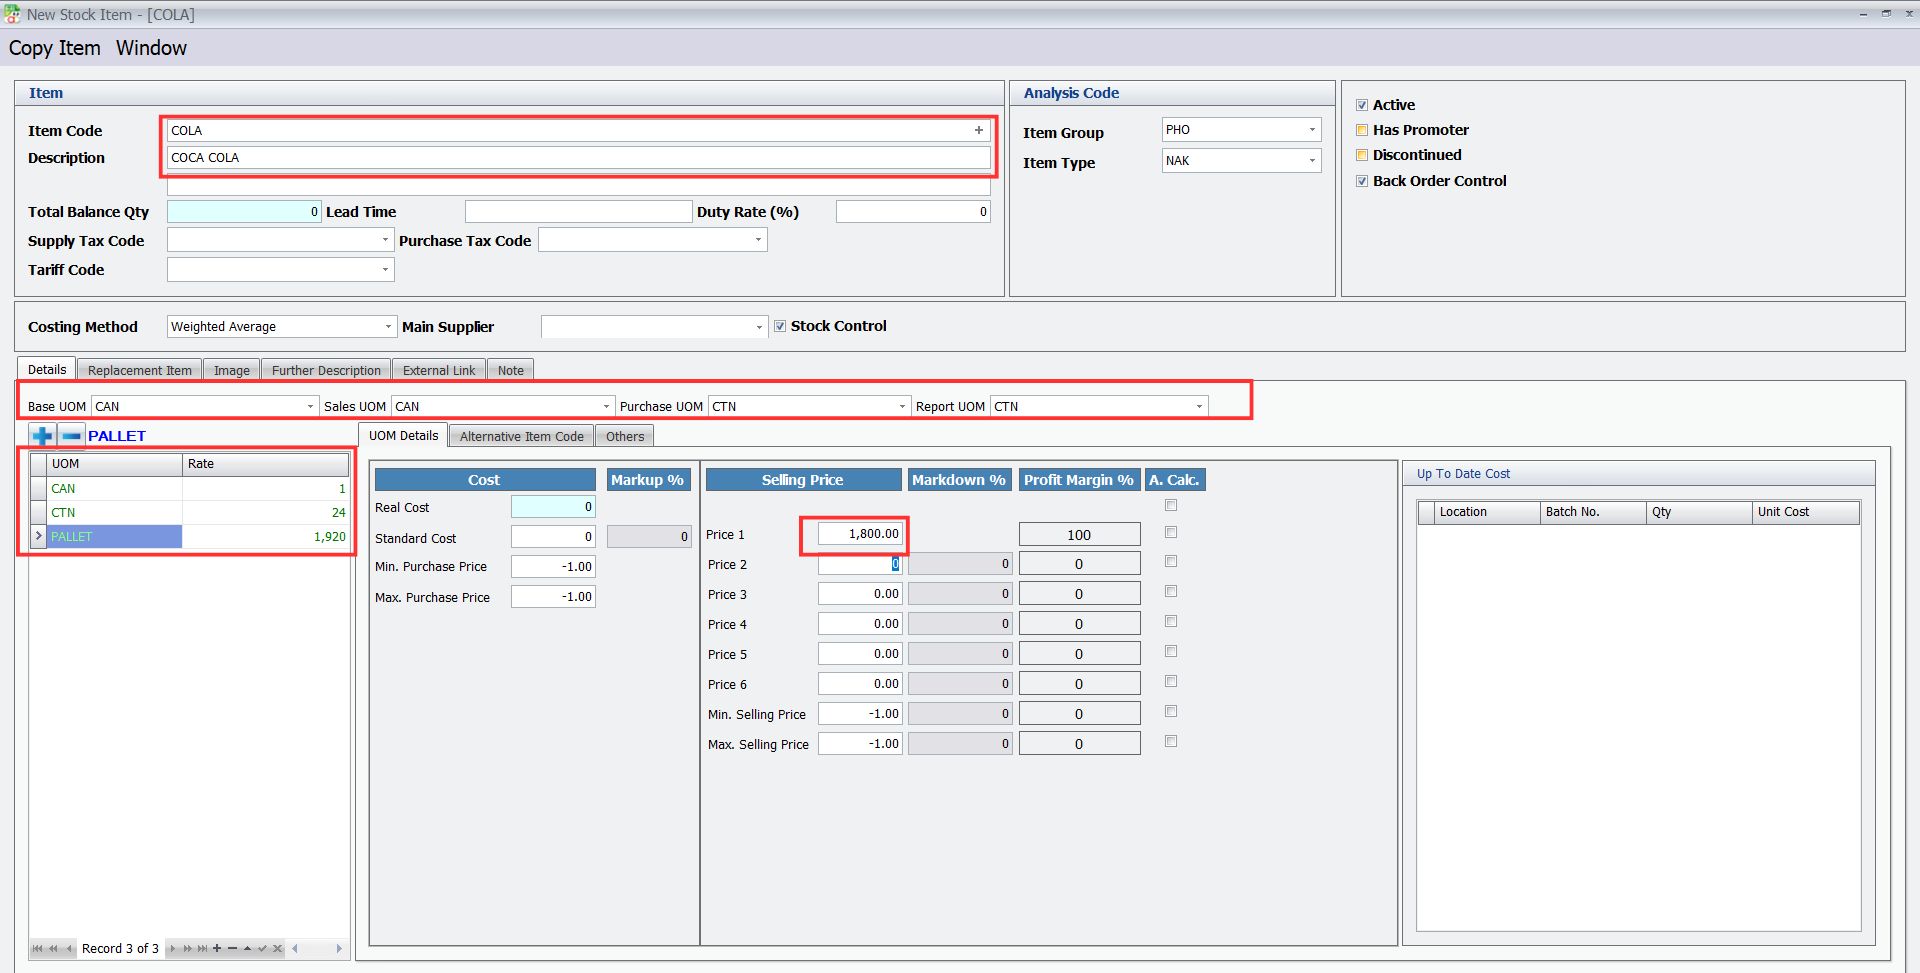1920x973 pixels.
Task: Go to the previous record arrow
Action: (69, 949)
